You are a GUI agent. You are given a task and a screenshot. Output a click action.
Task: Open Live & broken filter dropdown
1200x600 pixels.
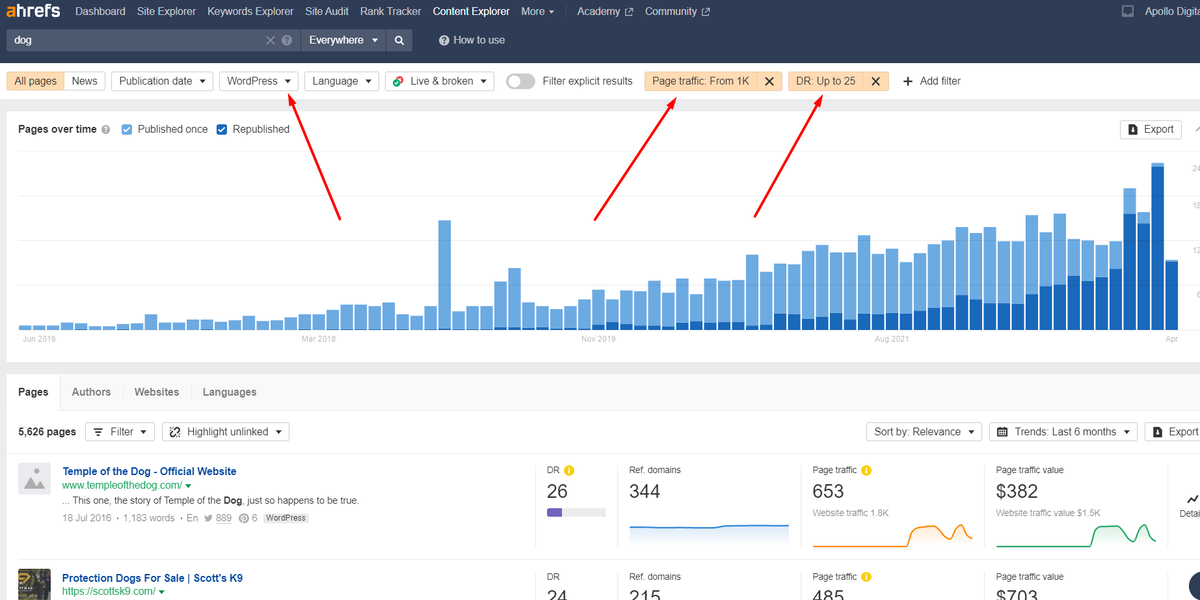[x=440, y=81]
